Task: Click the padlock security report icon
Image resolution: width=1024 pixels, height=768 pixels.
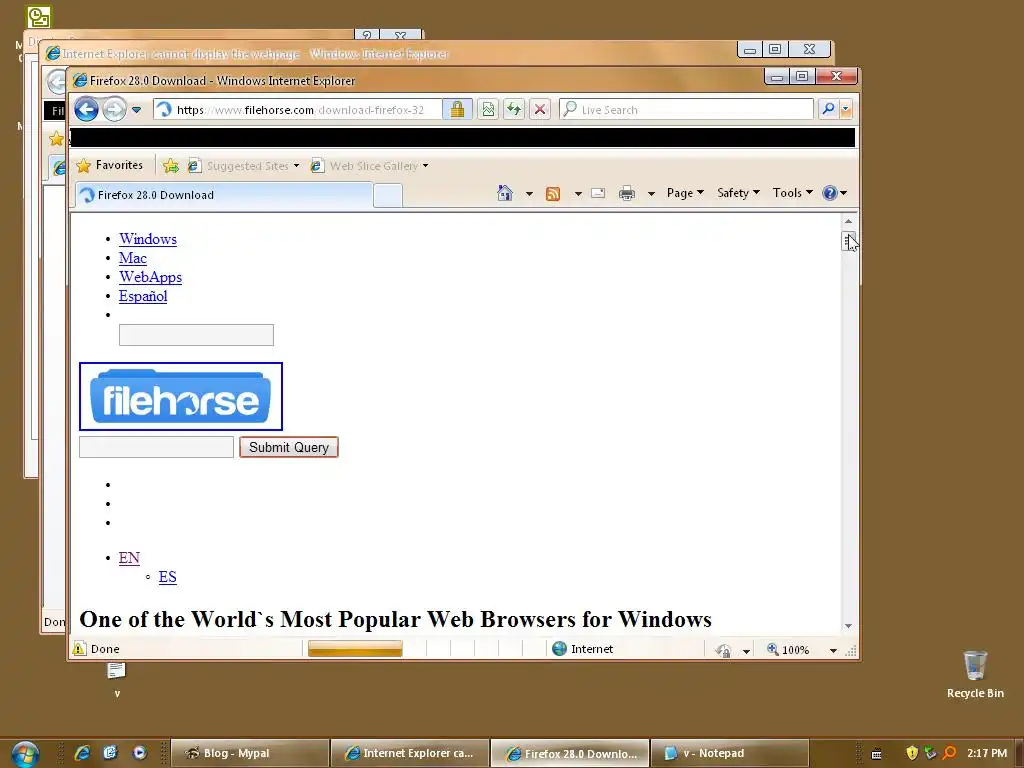Action: tap(457, 109)
